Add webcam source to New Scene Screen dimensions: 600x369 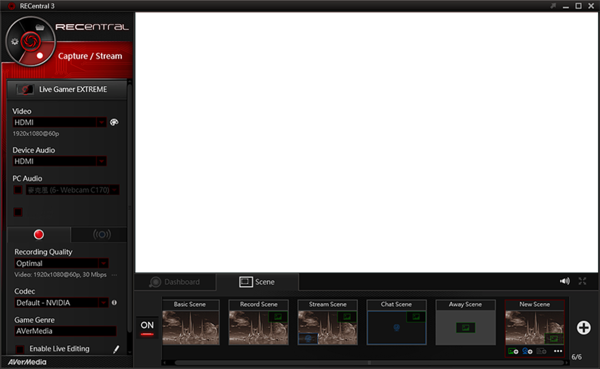point(527,351)
